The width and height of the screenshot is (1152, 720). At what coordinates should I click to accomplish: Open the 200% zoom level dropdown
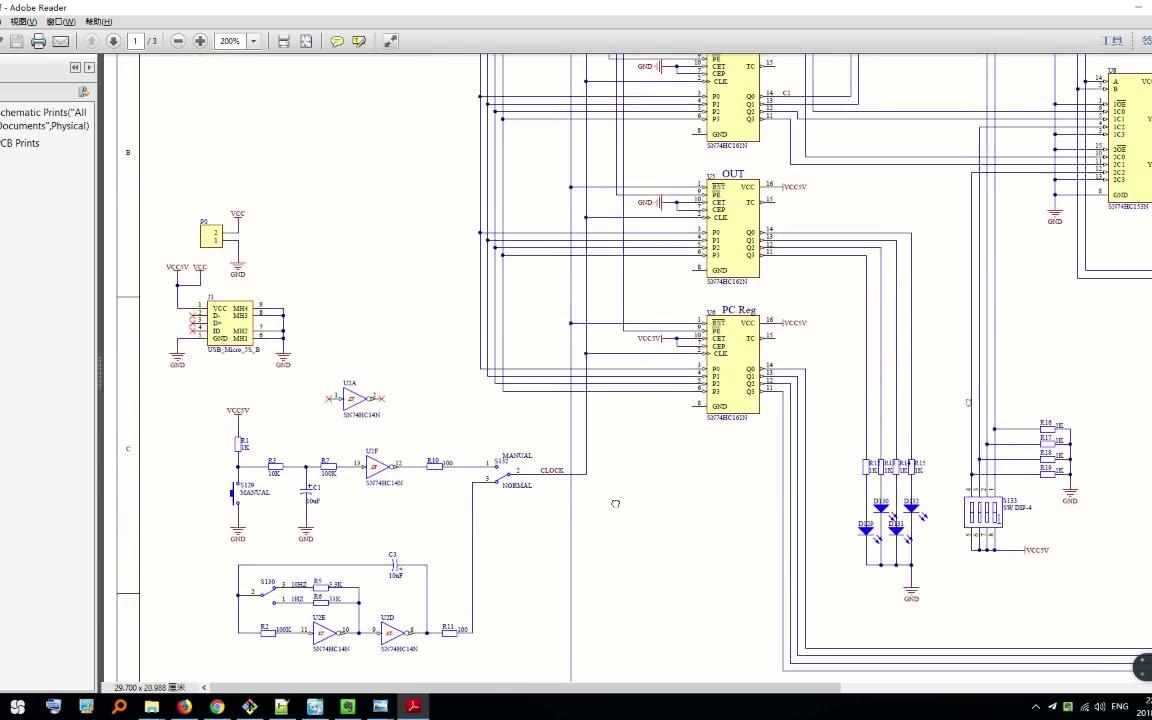click(x=254, y=41)
